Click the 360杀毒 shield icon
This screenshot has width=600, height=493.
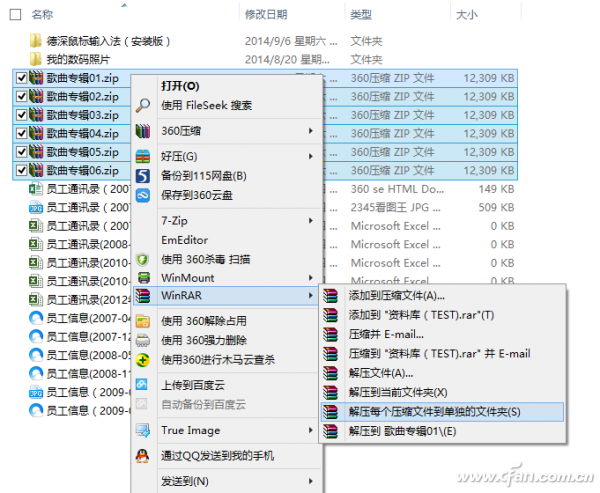143,260
